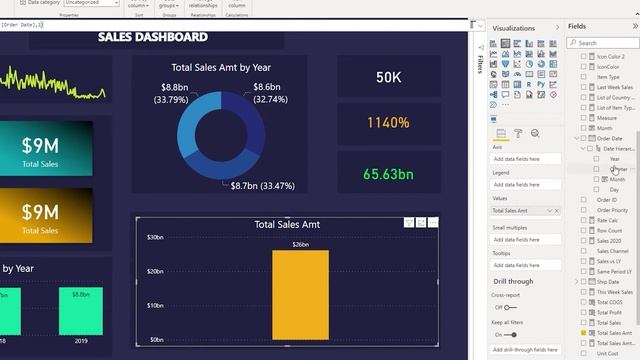Click in the Fields search box
Viewport: 640px width, 360px height.
click(x=602, y=43)
